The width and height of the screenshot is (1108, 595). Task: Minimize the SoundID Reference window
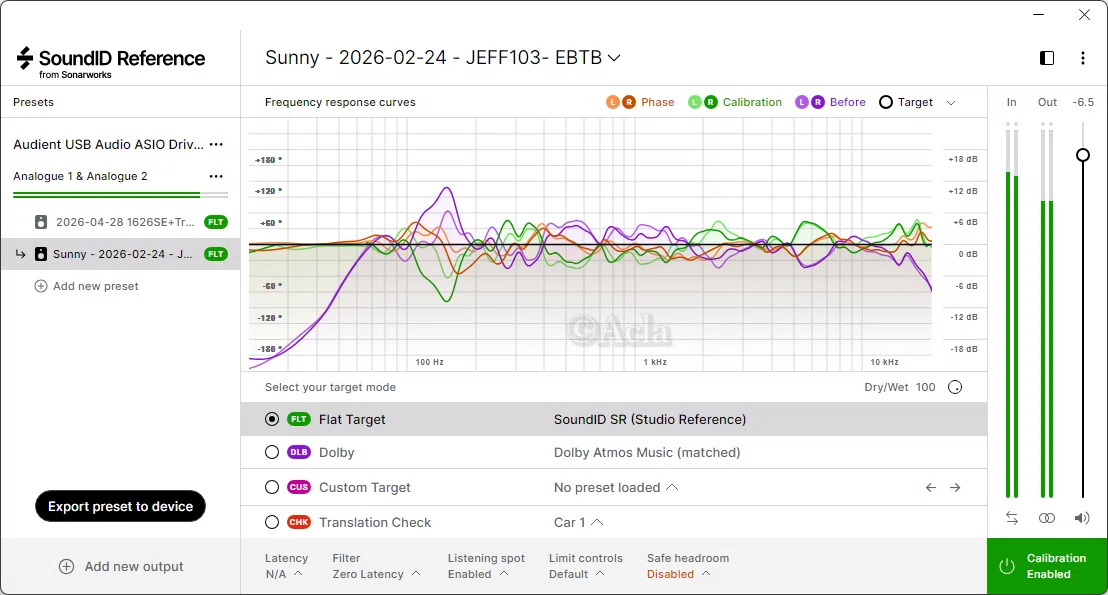coord(1038,15)
